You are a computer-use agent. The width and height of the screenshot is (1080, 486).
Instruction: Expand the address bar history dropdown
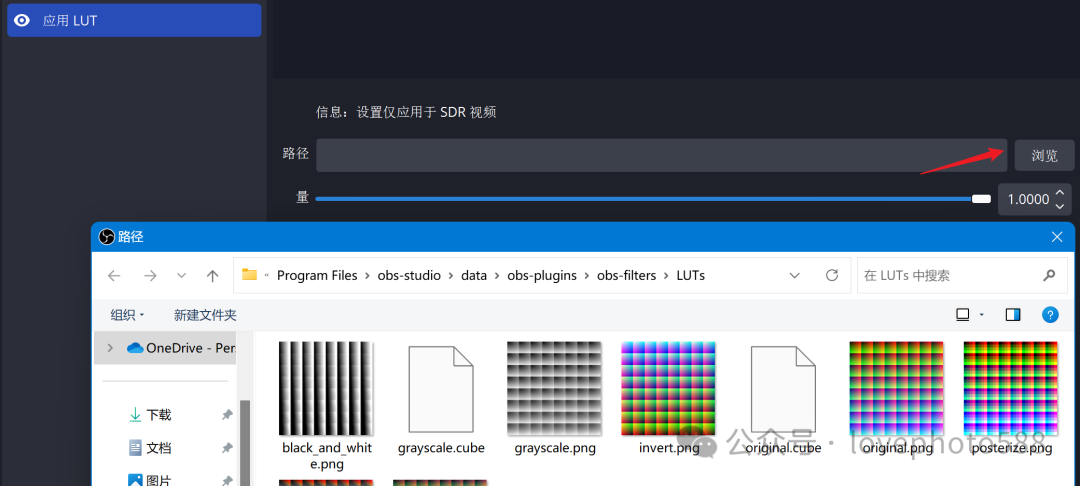[794, 275]
